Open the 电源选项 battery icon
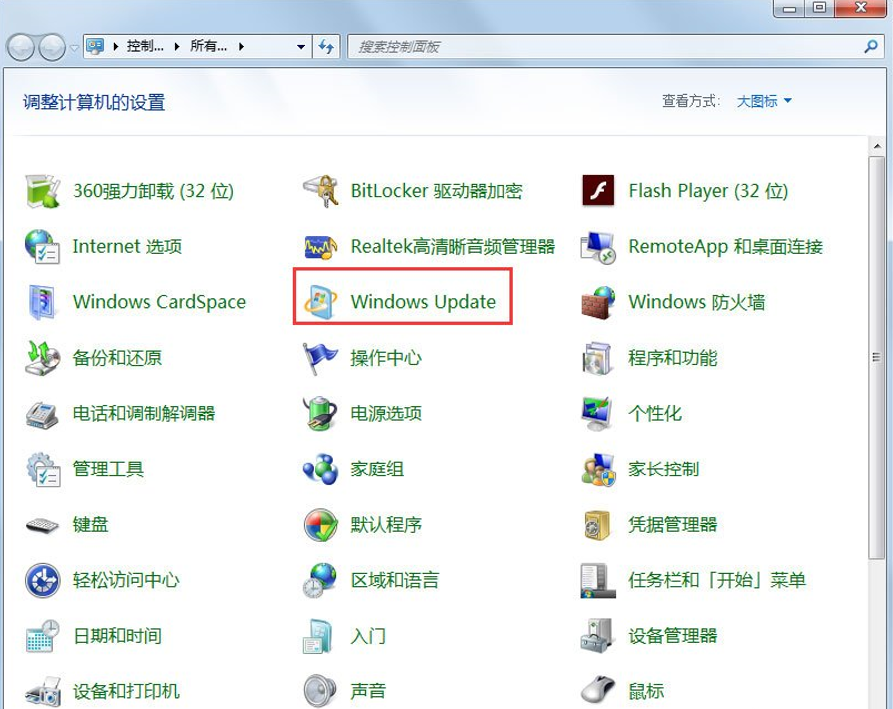This screenshot has height=709, width=893. (320, 413)
